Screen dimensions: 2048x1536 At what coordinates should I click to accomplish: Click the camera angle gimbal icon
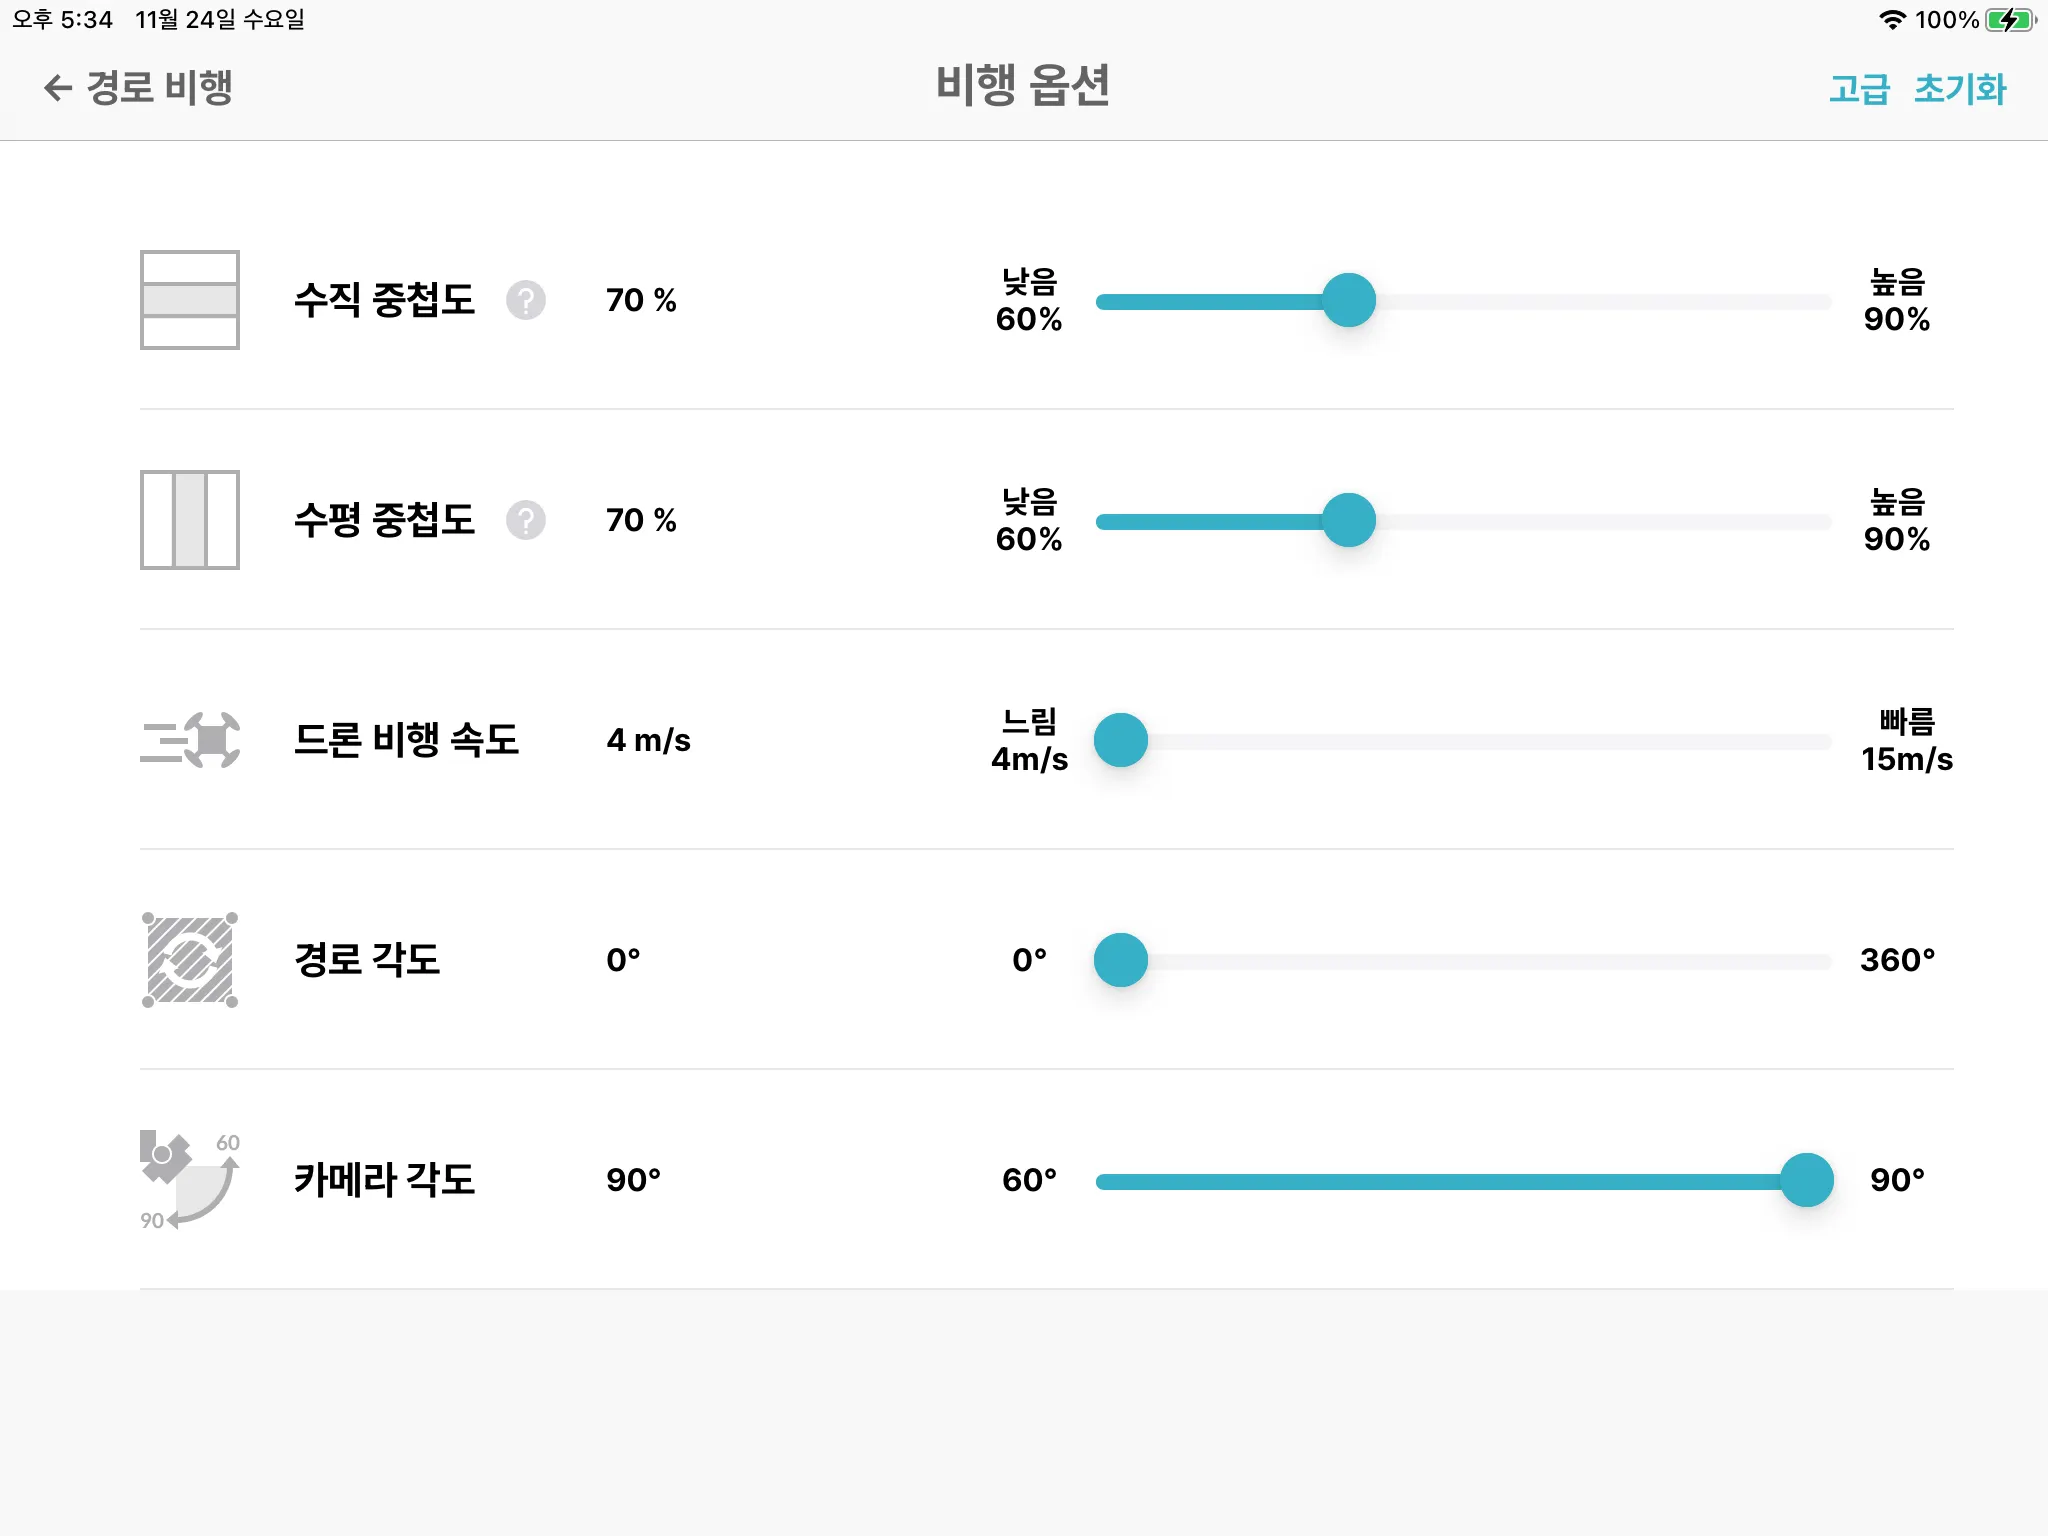(x=190, y=1180)
